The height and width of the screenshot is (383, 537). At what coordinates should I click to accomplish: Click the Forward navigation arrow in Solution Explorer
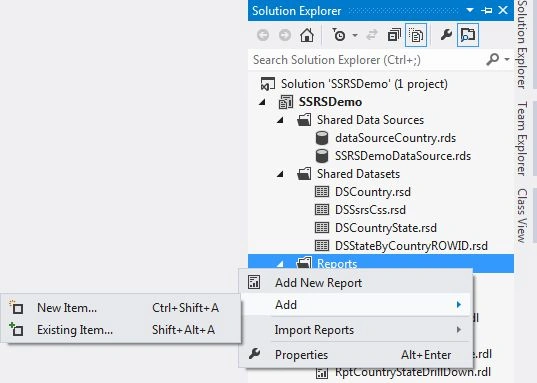click(285, 35)
